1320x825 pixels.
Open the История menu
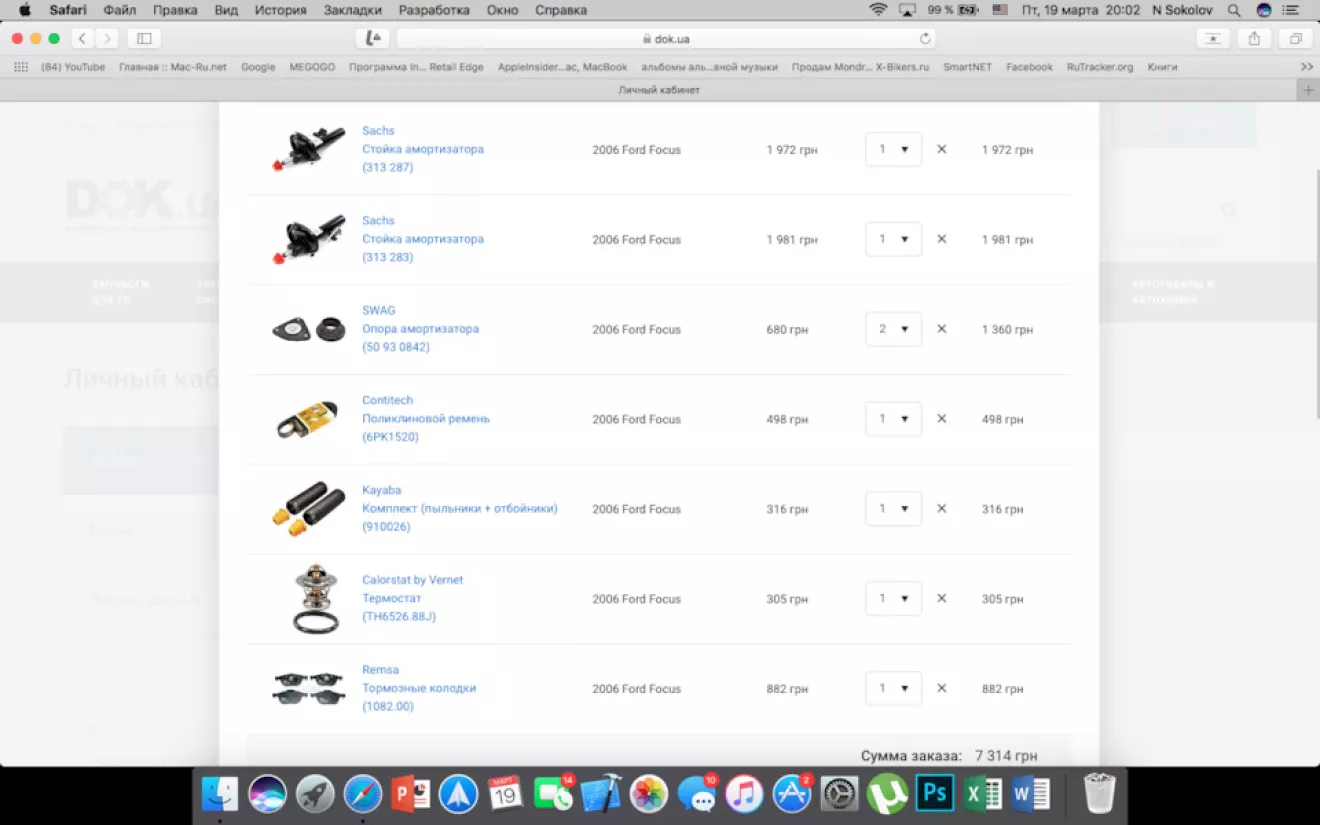(x=280, y=10)
